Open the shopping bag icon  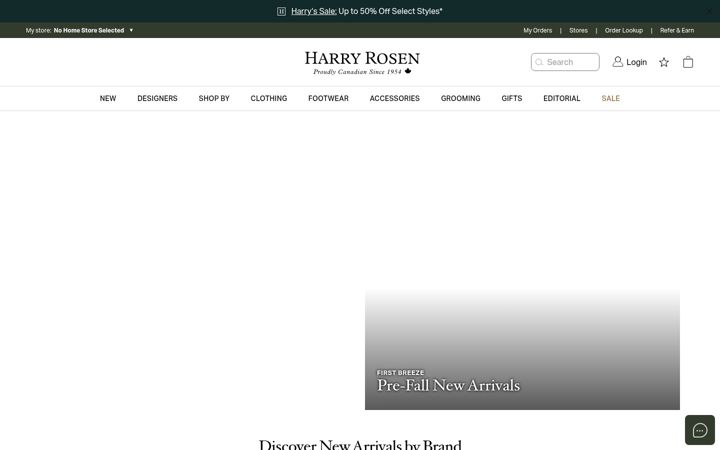[687, 62]
